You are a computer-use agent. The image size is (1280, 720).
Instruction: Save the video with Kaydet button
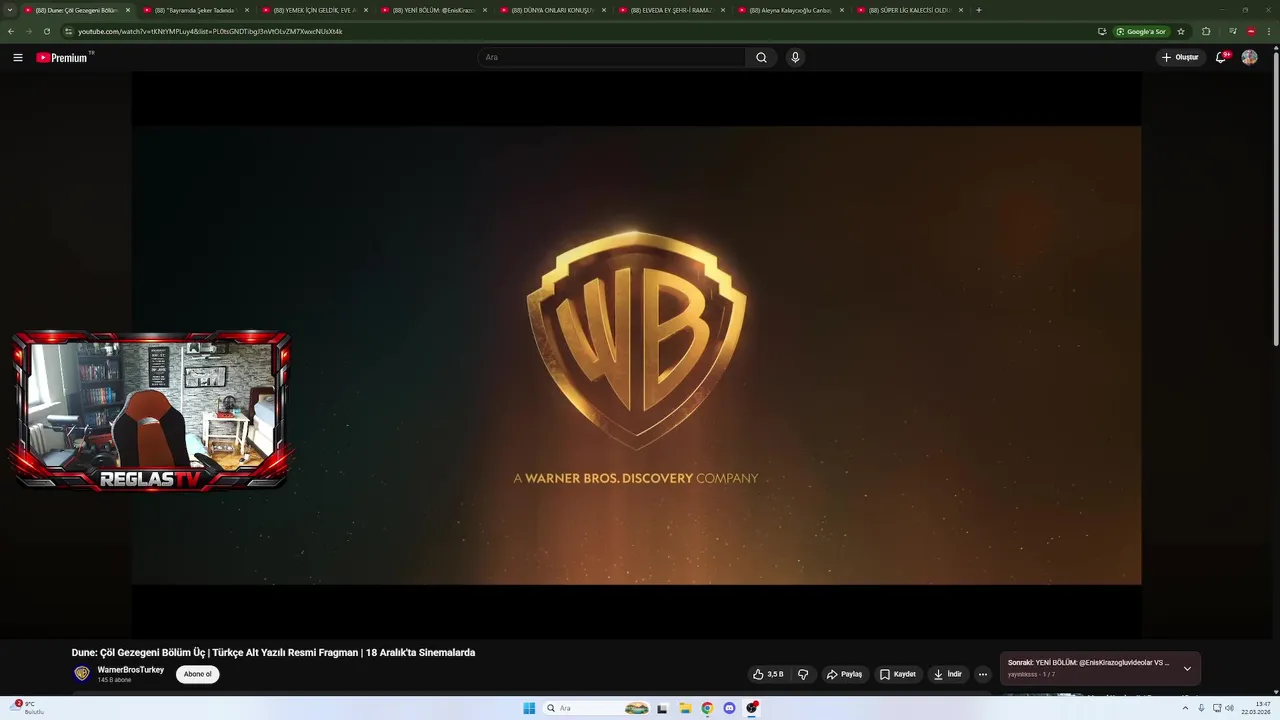898,674
